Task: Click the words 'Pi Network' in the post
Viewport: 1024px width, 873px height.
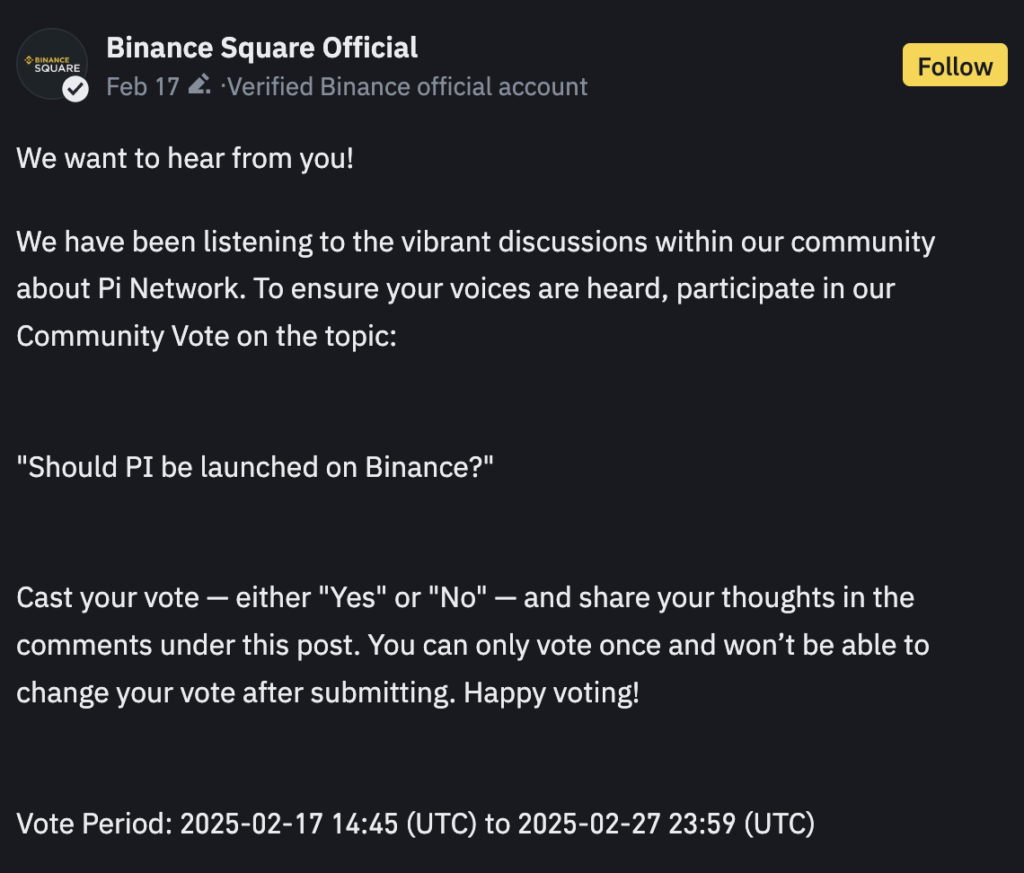Action: (x=168, y=289)
